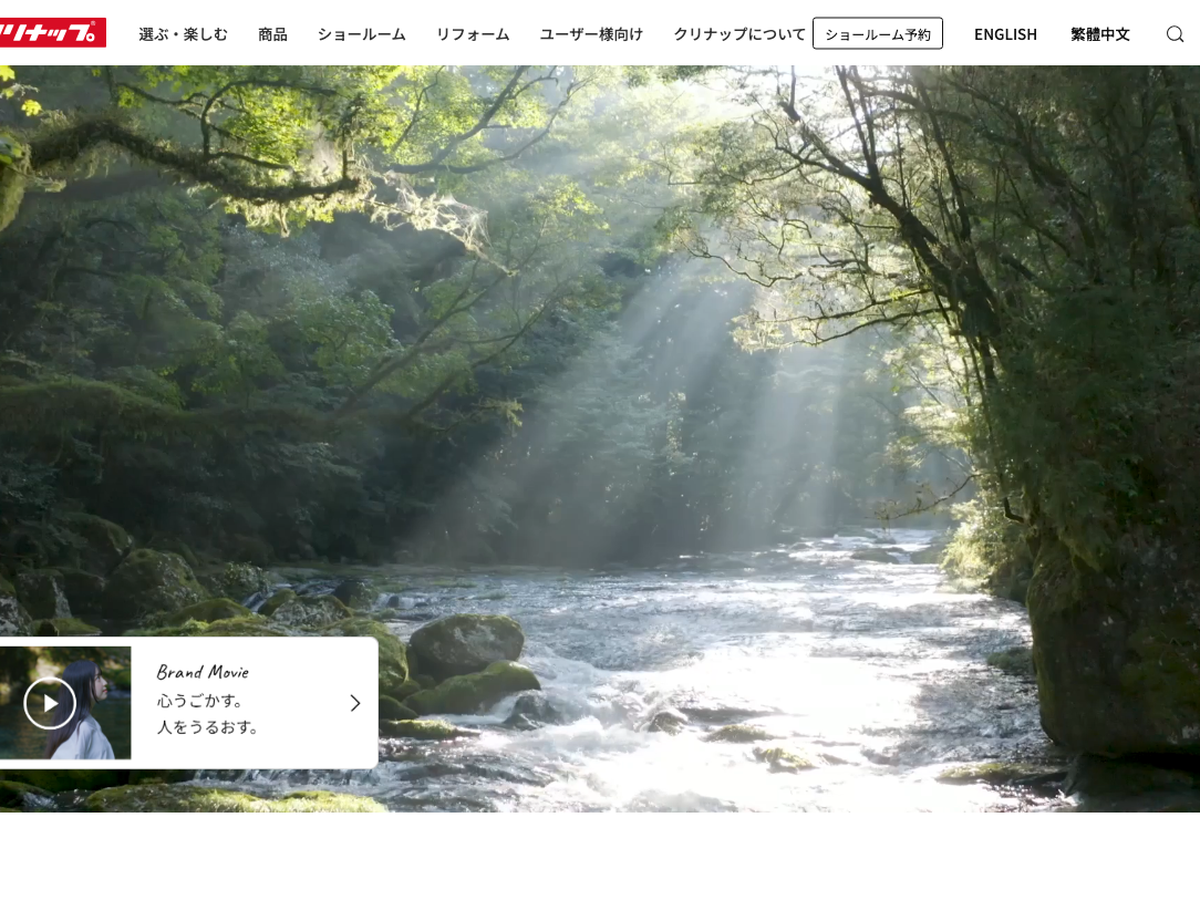Open search via the magnifier icon

(x=1175, y=34)
